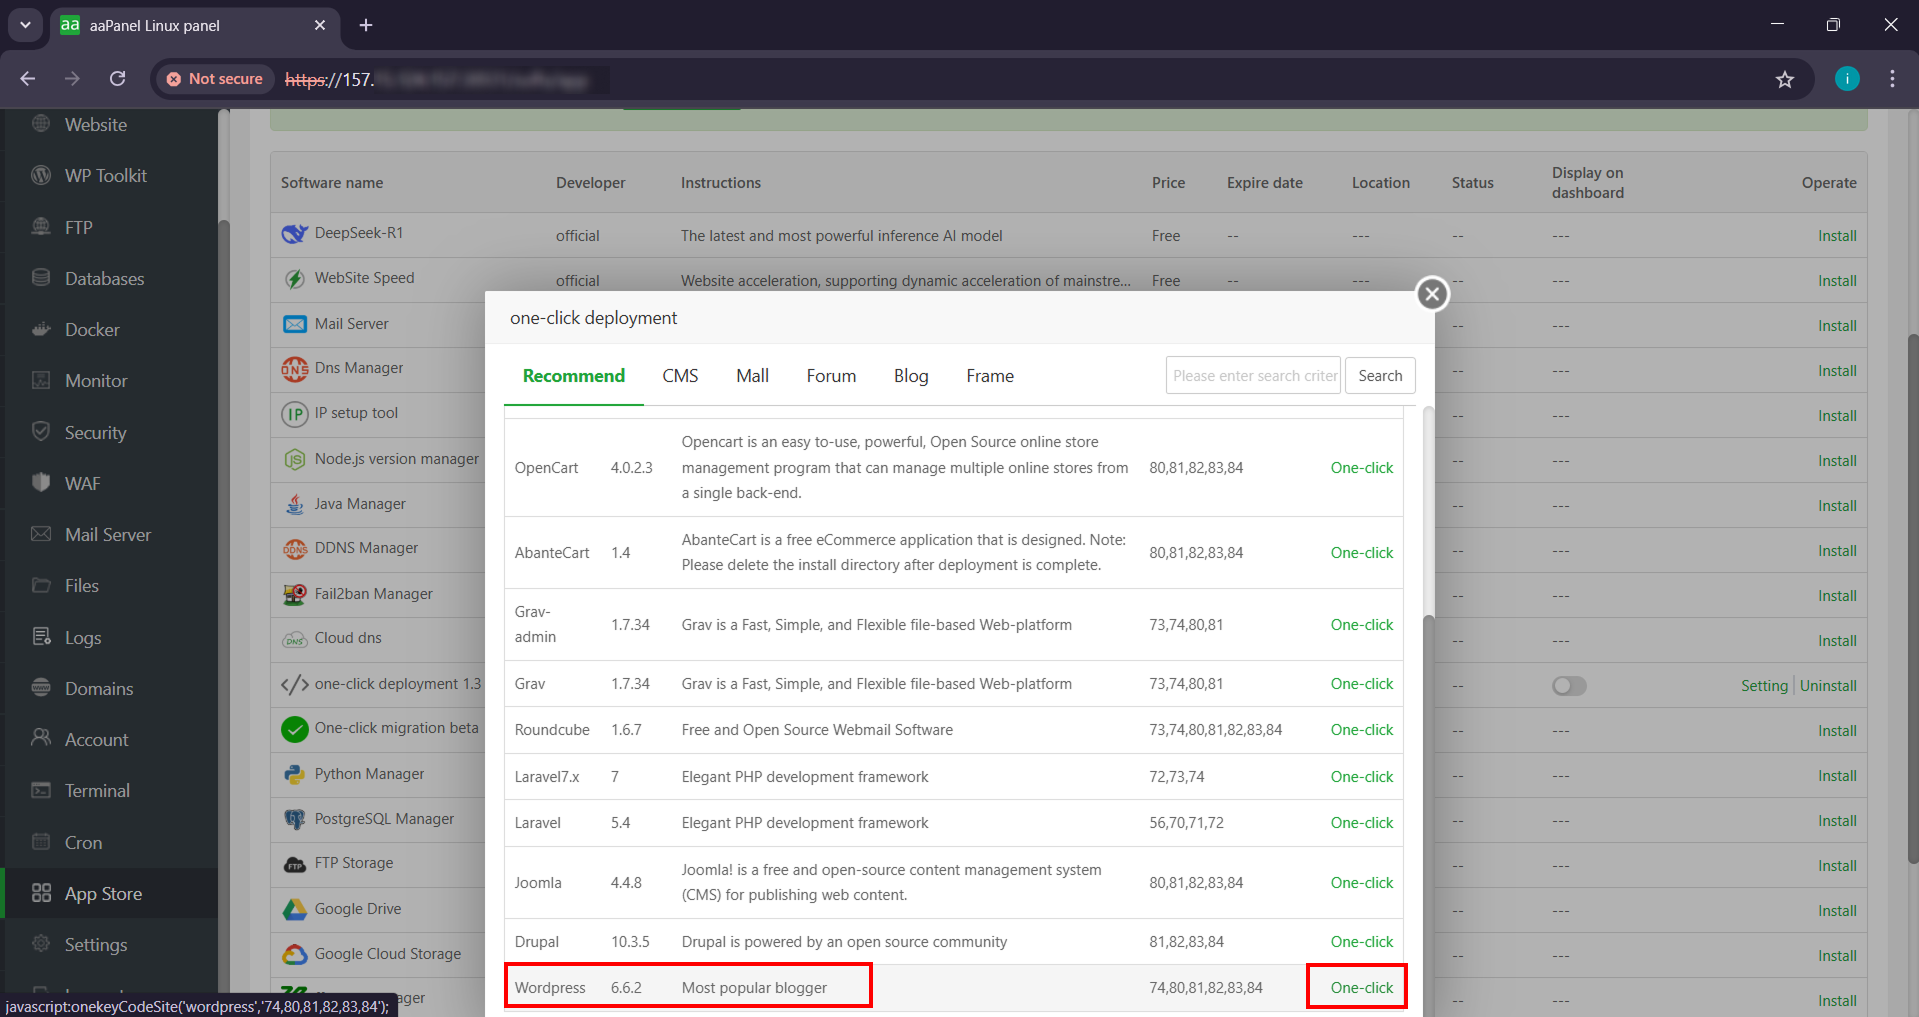This screenshot has height=1017, width=1919.
Task: Toggle dashboard display for one-click deployment
Action: coord(1568,685)
